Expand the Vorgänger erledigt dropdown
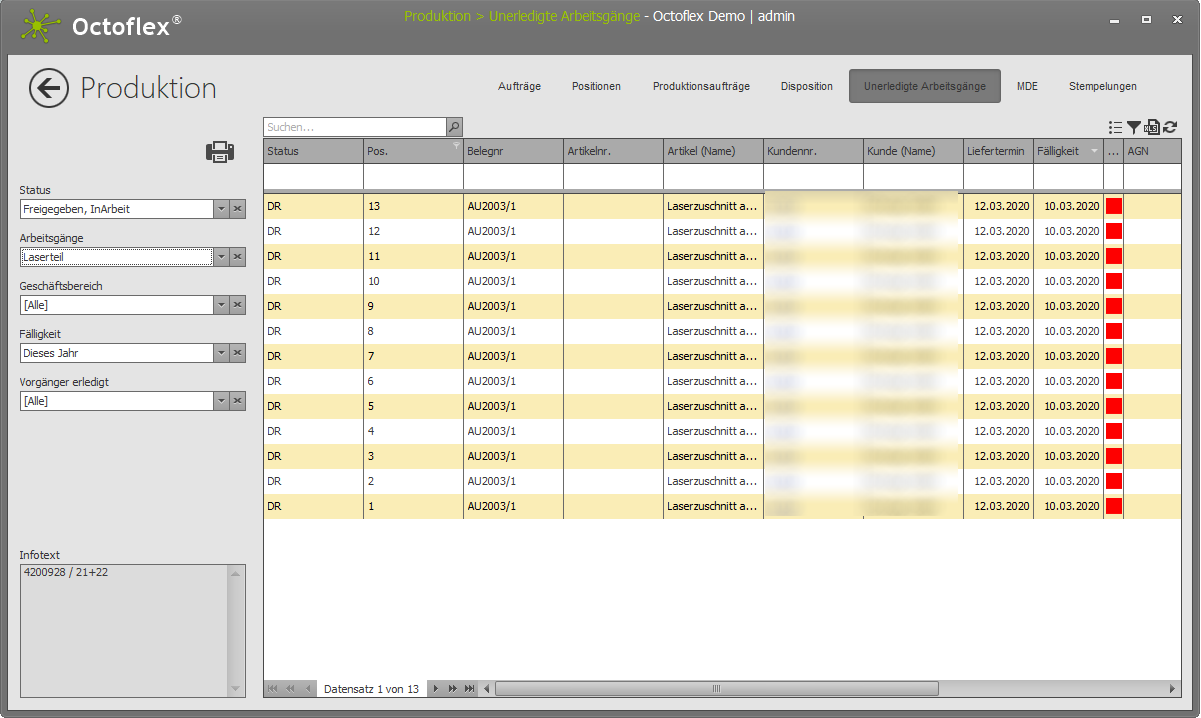Screen dimensions: 1201x718 tap(221, 401)
